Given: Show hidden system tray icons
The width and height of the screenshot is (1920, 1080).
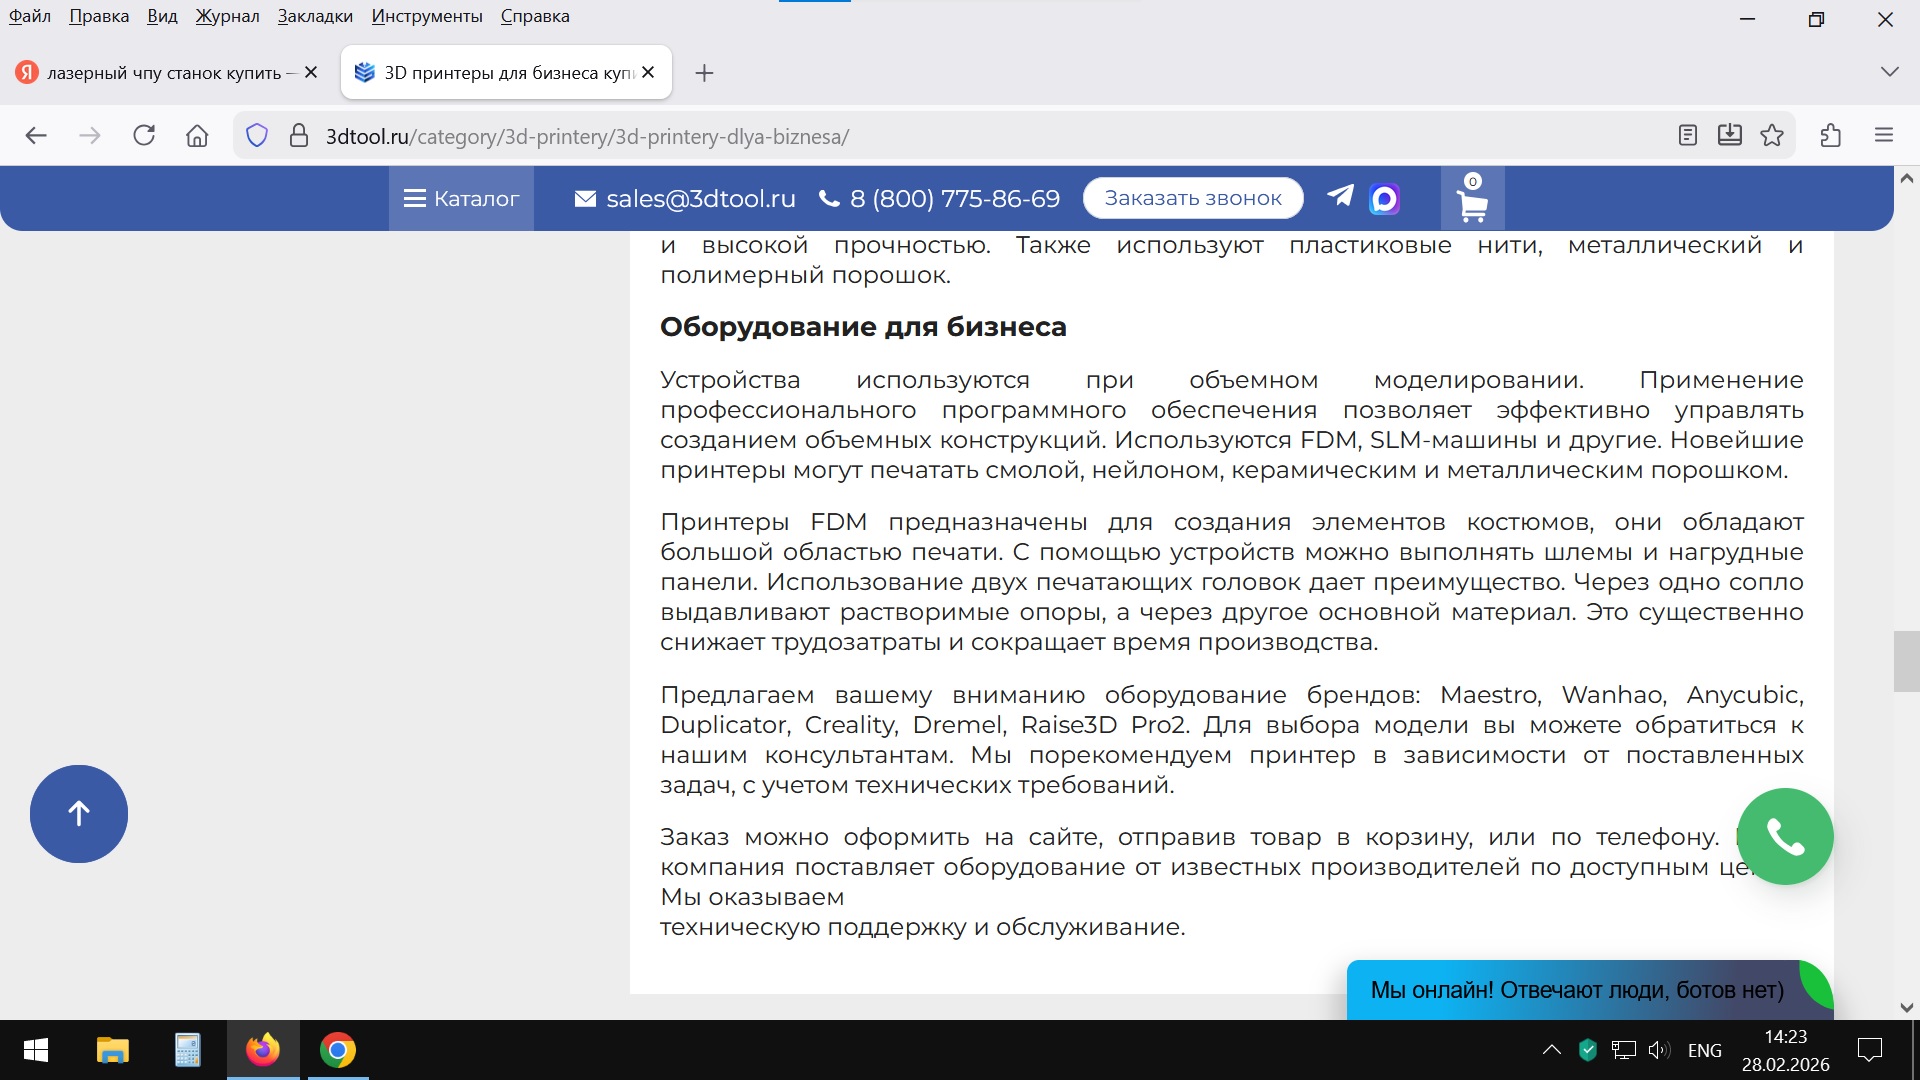Looking at the screenshot, I should 1551,1049.
